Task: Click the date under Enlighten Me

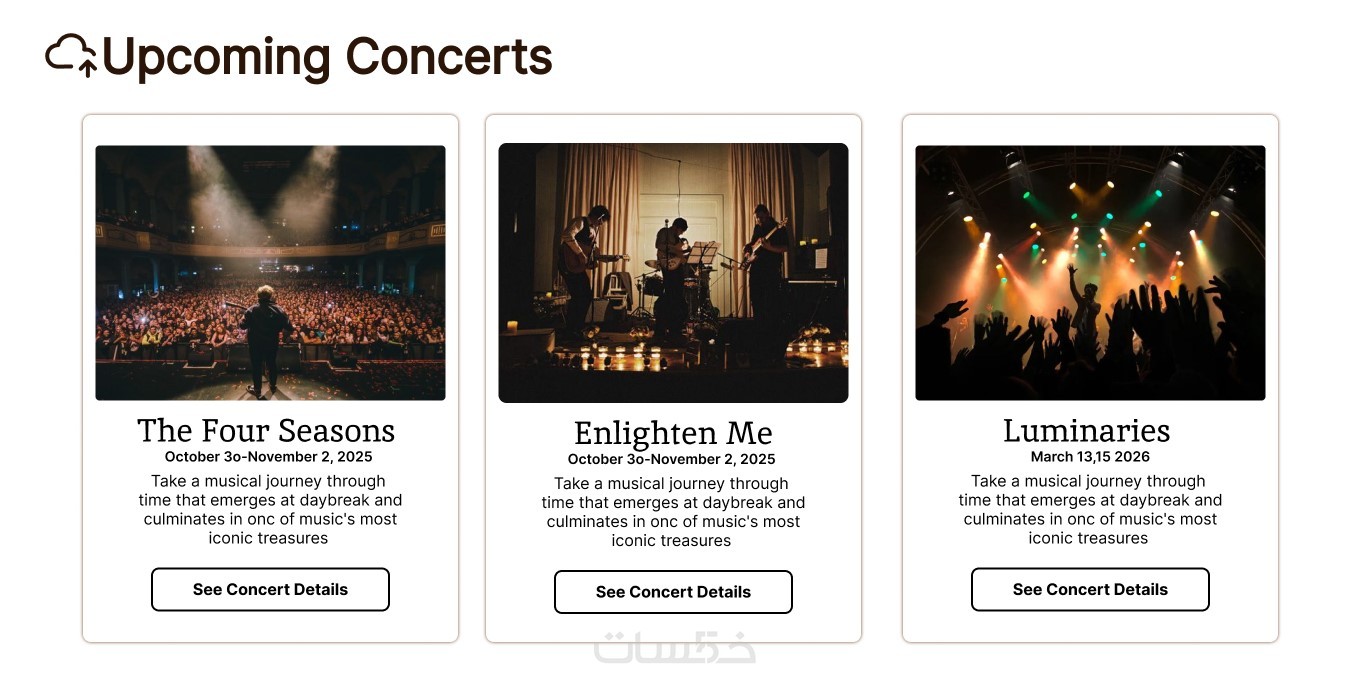Action: [671, 460]
